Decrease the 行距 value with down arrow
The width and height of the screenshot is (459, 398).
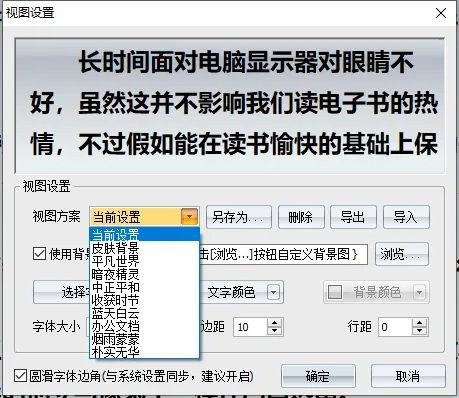pos(420,331)
